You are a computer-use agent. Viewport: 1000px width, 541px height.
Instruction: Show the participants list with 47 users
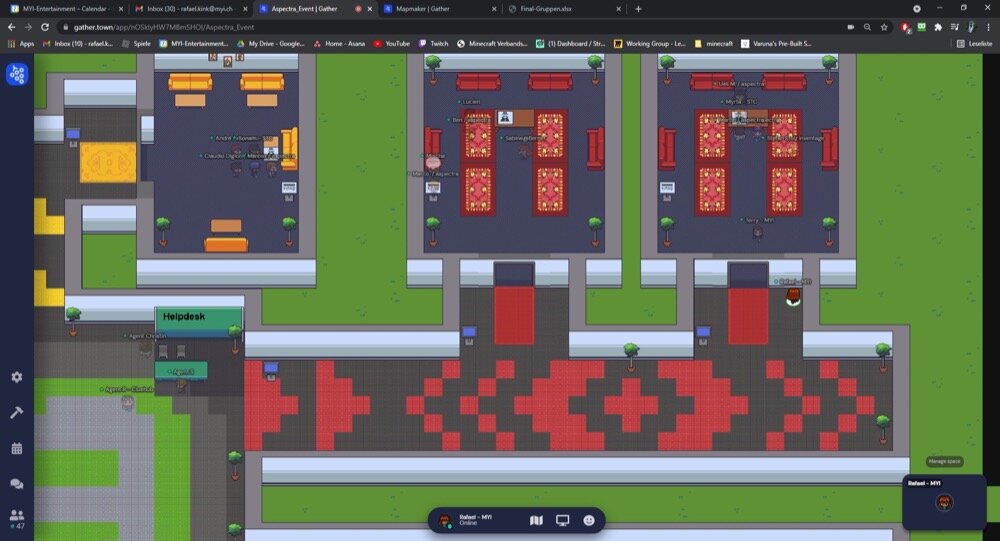click(x=16, y=518)
